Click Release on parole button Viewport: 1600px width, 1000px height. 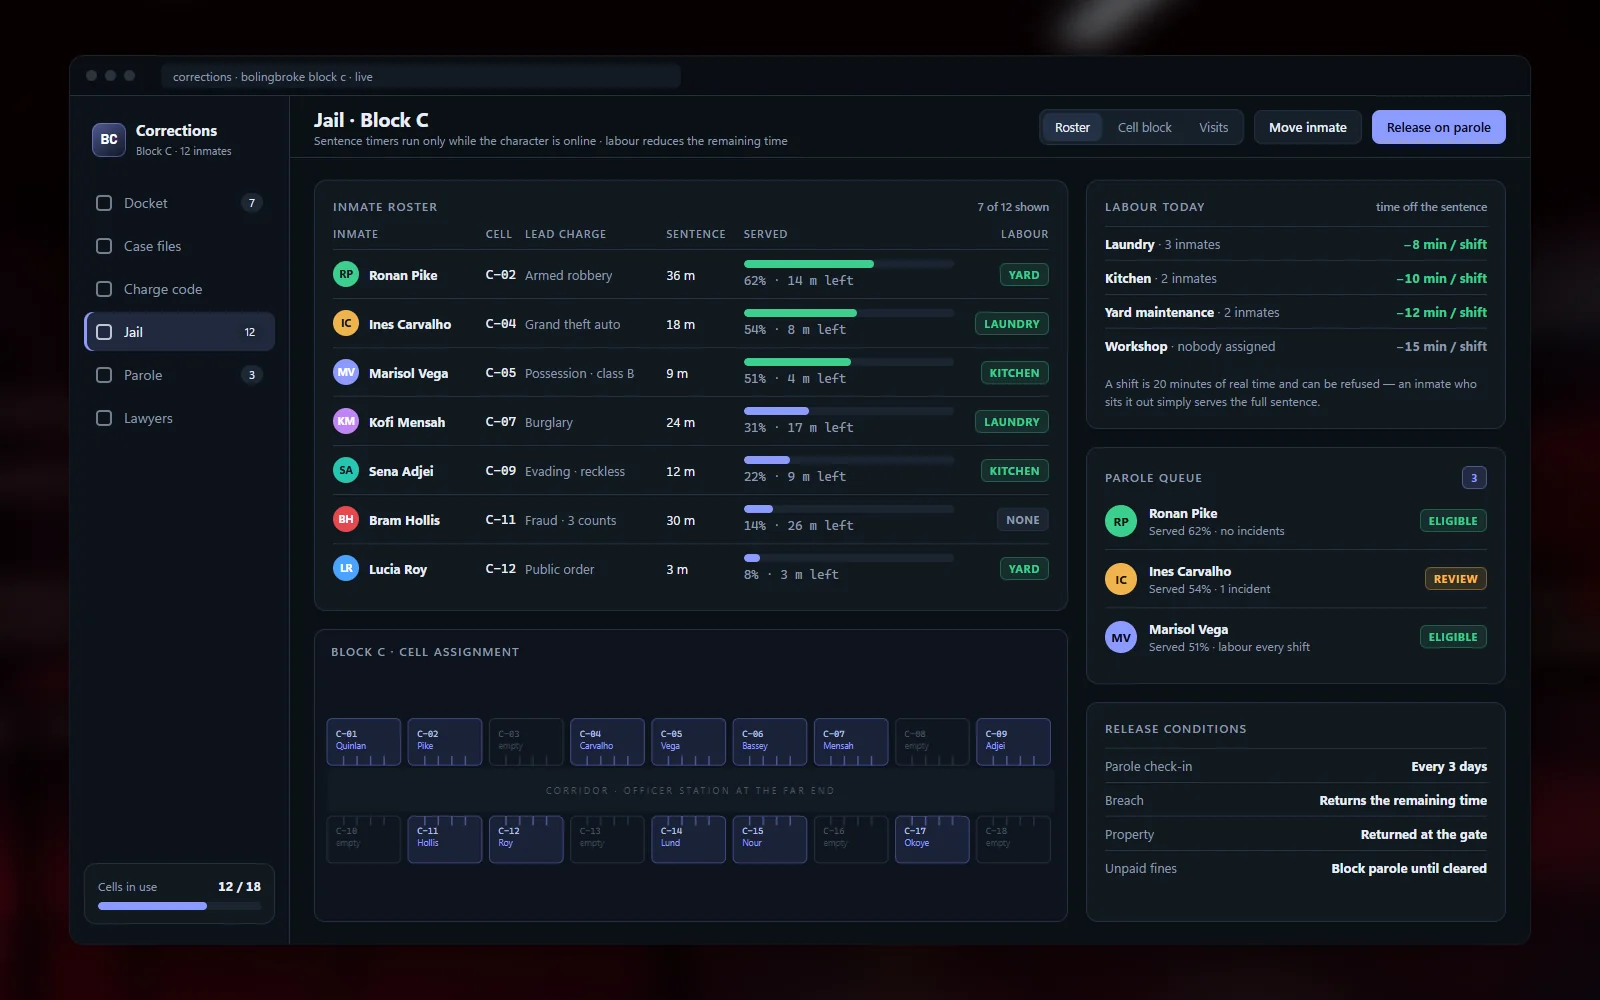[1438, 127]
